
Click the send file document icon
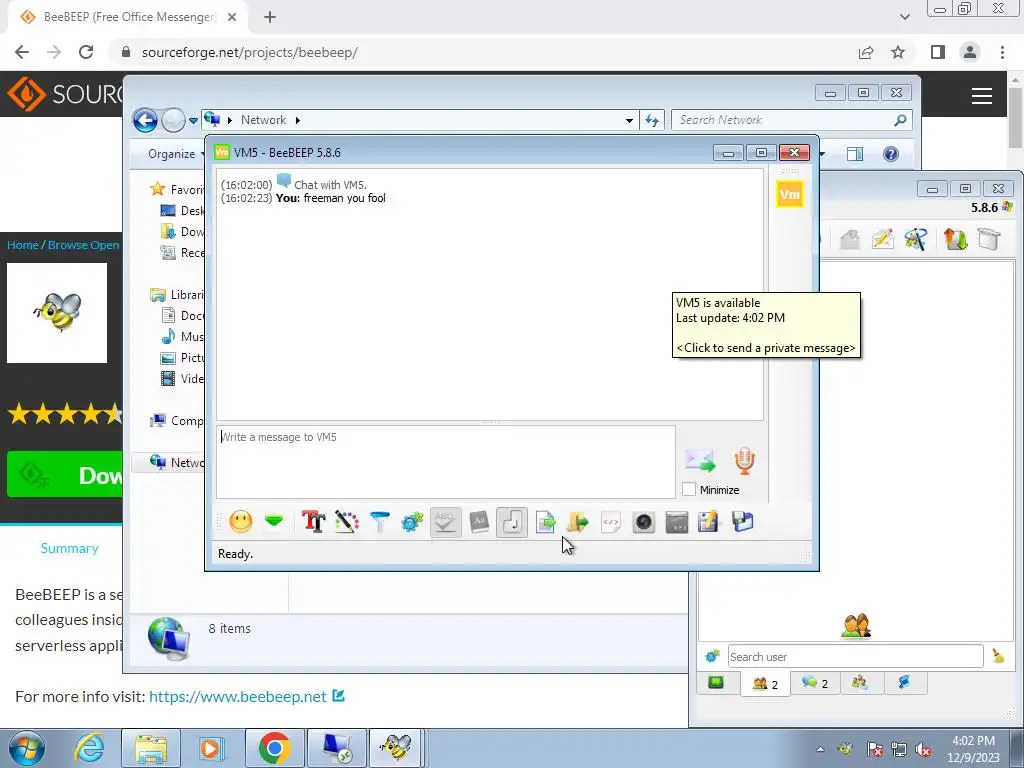click(x=545, y=522)
